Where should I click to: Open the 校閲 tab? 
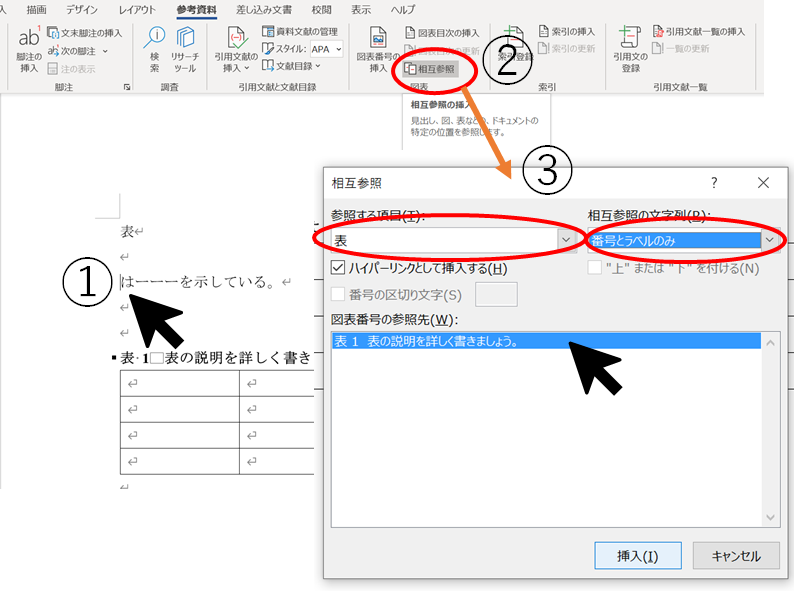tap(322, 10)
